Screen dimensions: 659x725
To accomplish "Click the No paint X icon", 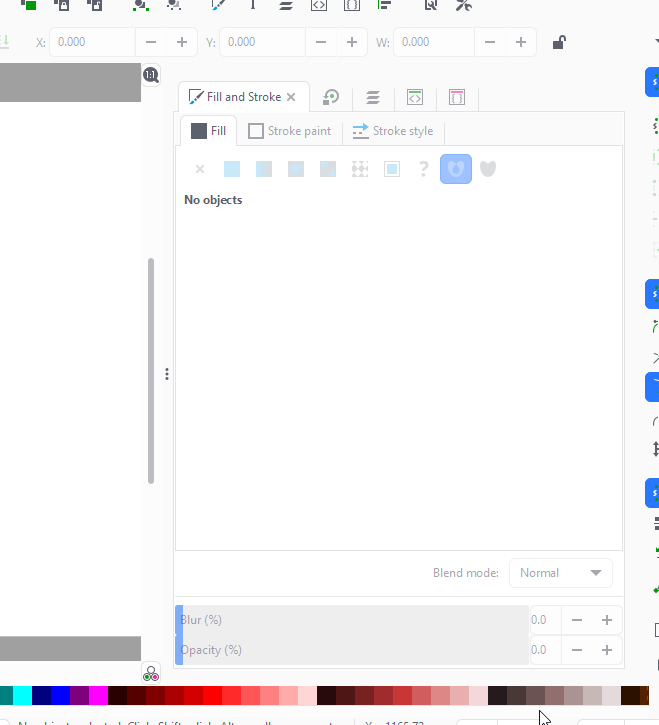I will (200, 169).
